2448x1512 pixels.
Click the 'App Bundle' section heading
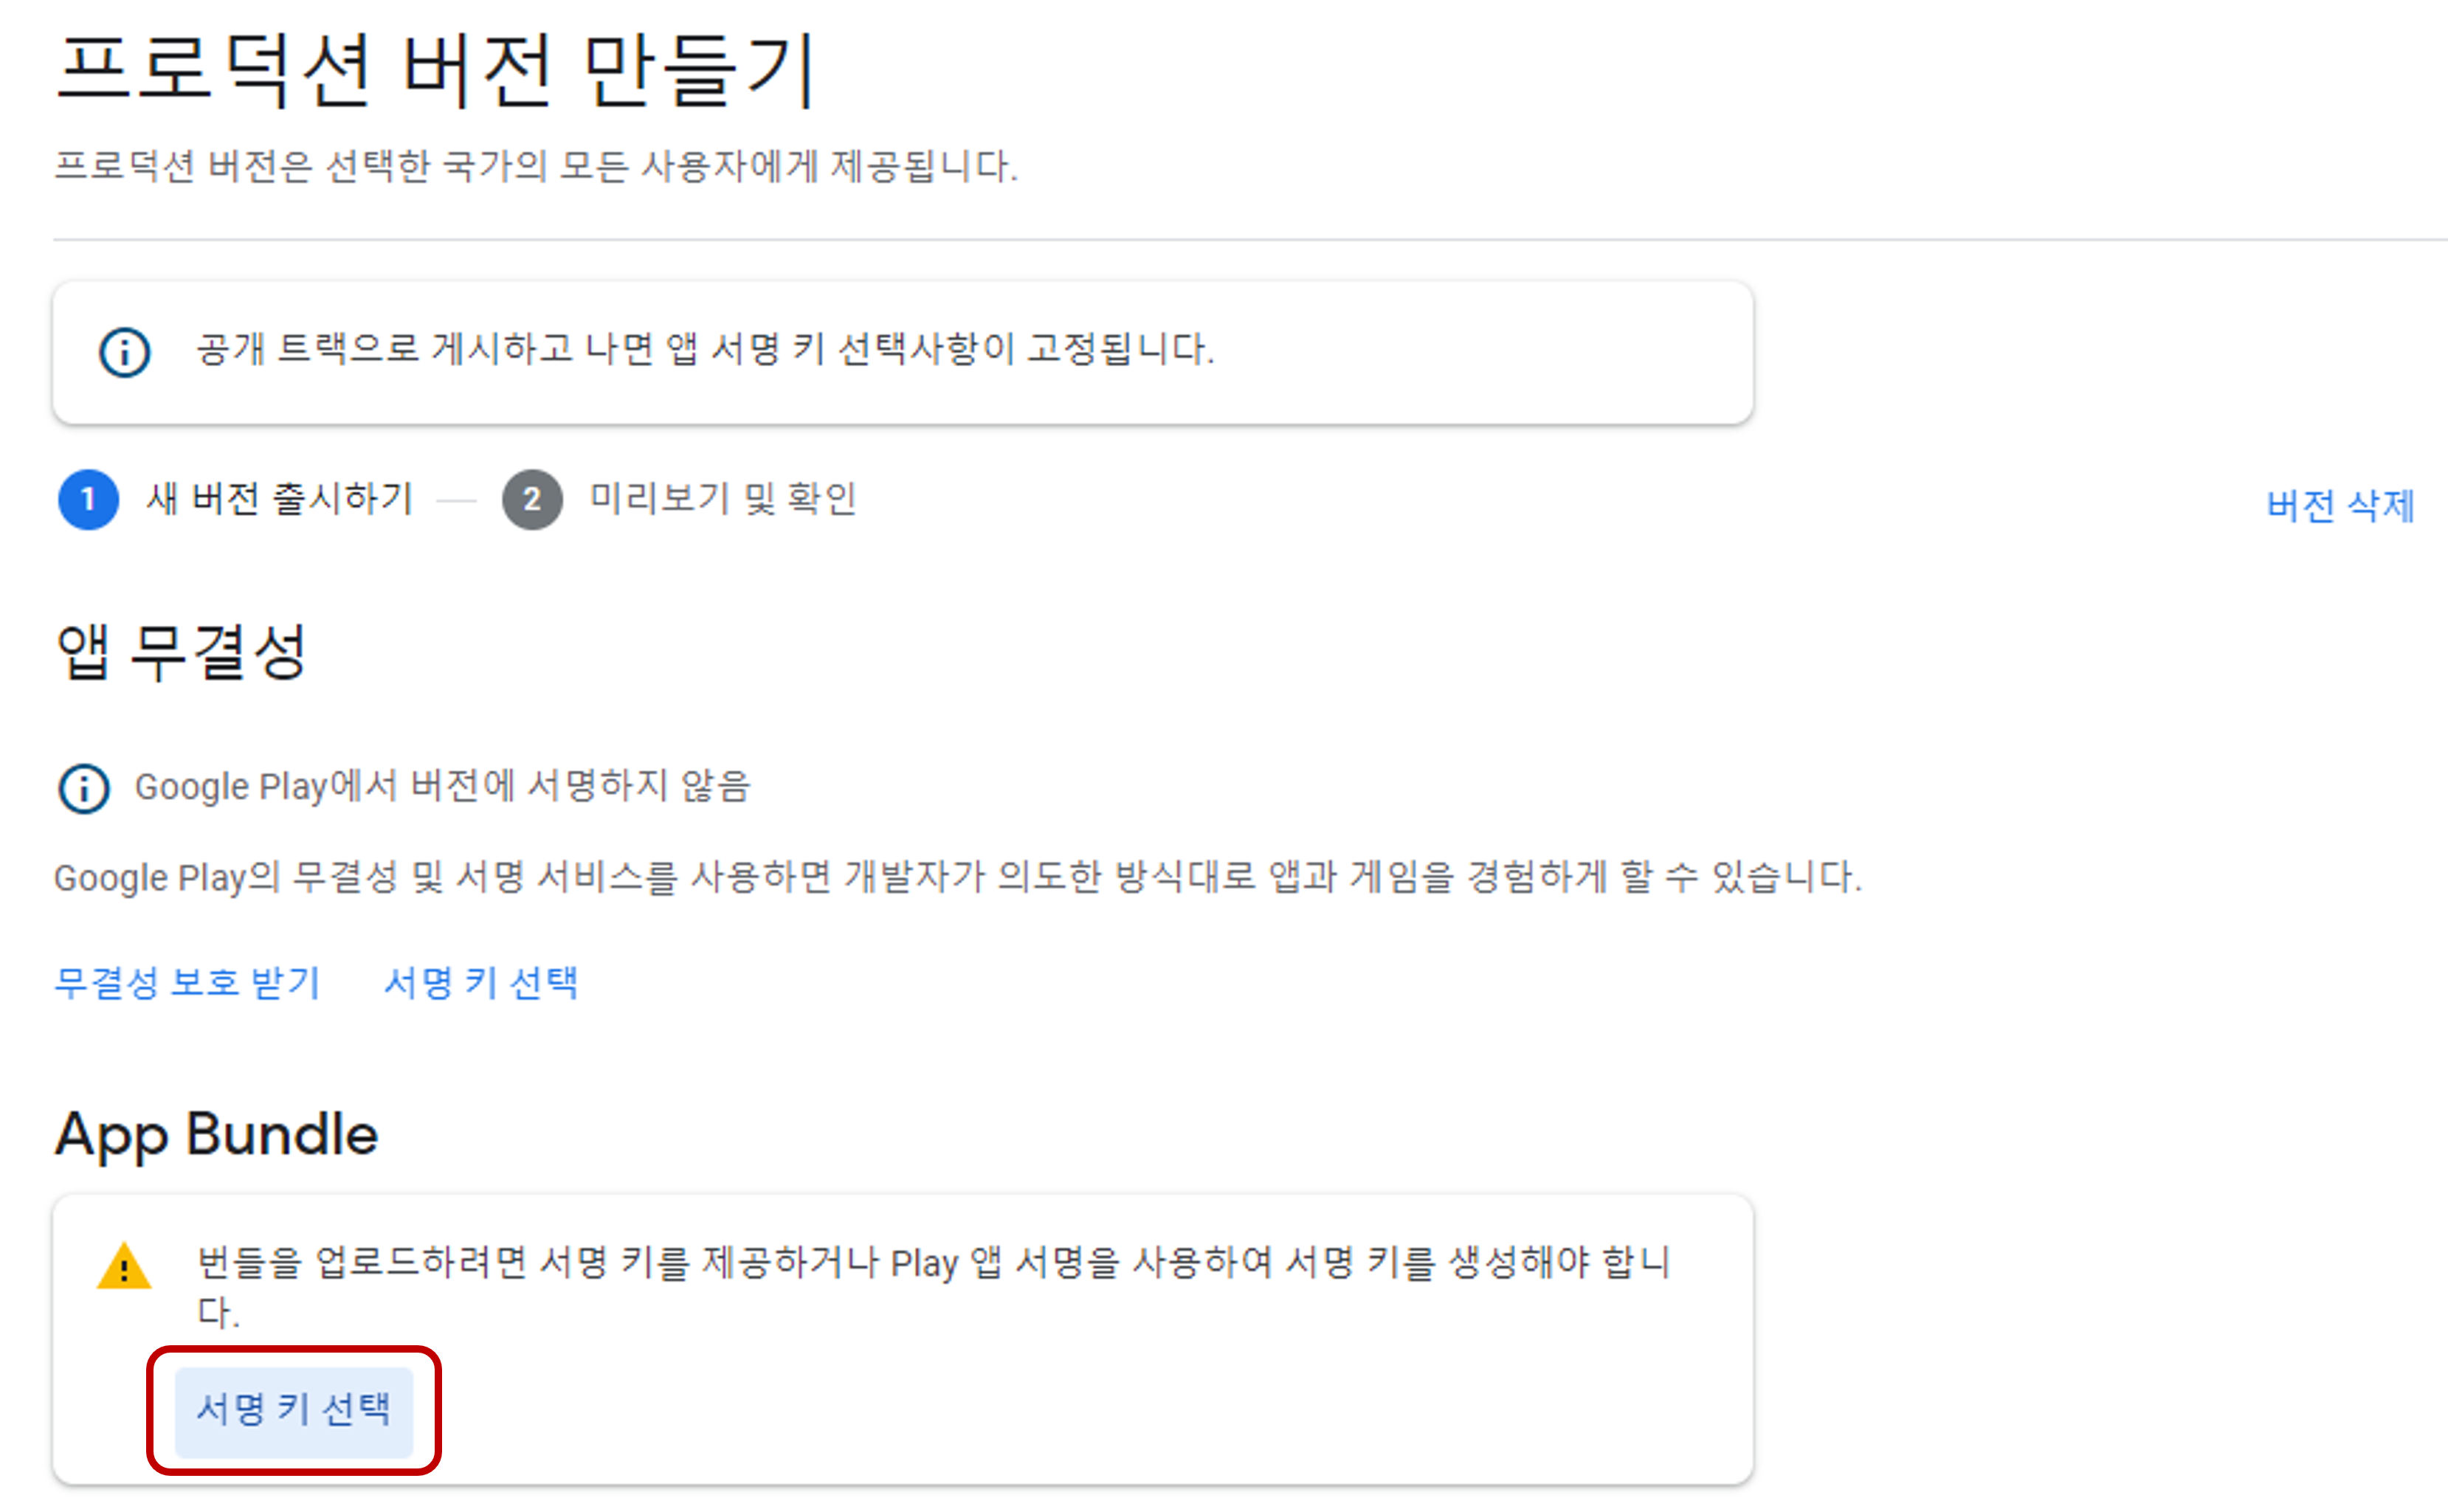click(217, 1135)
